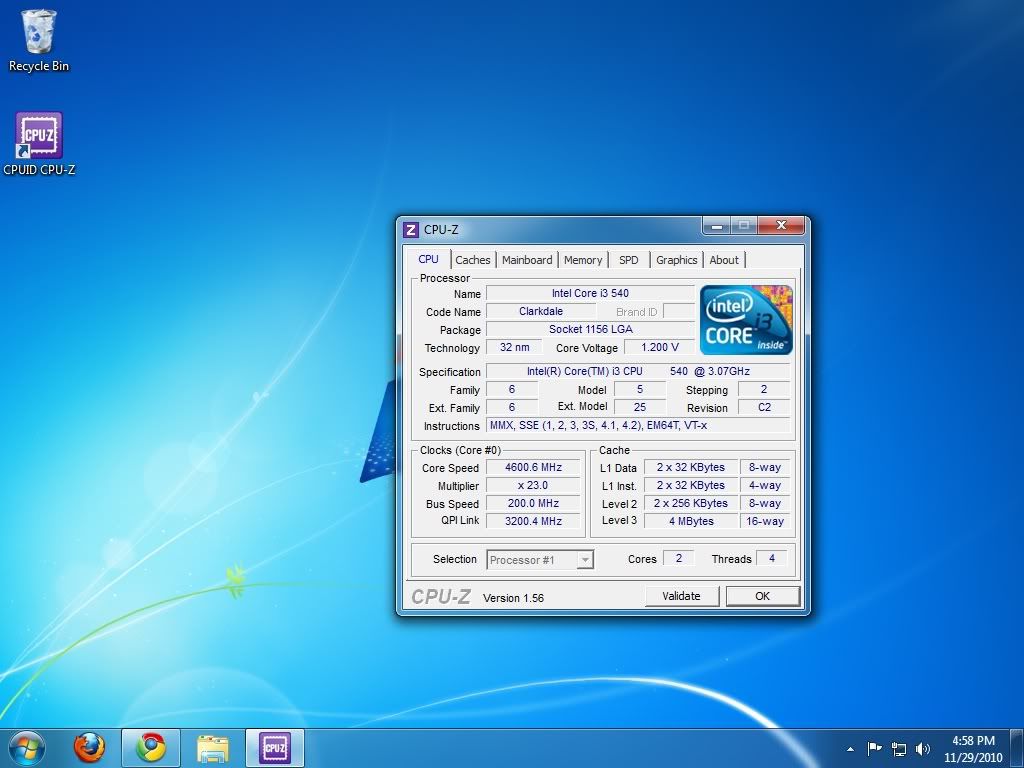This screenshot has height=768, width=1024.
Task: Show hidden system tray icons
Action: 850,748
